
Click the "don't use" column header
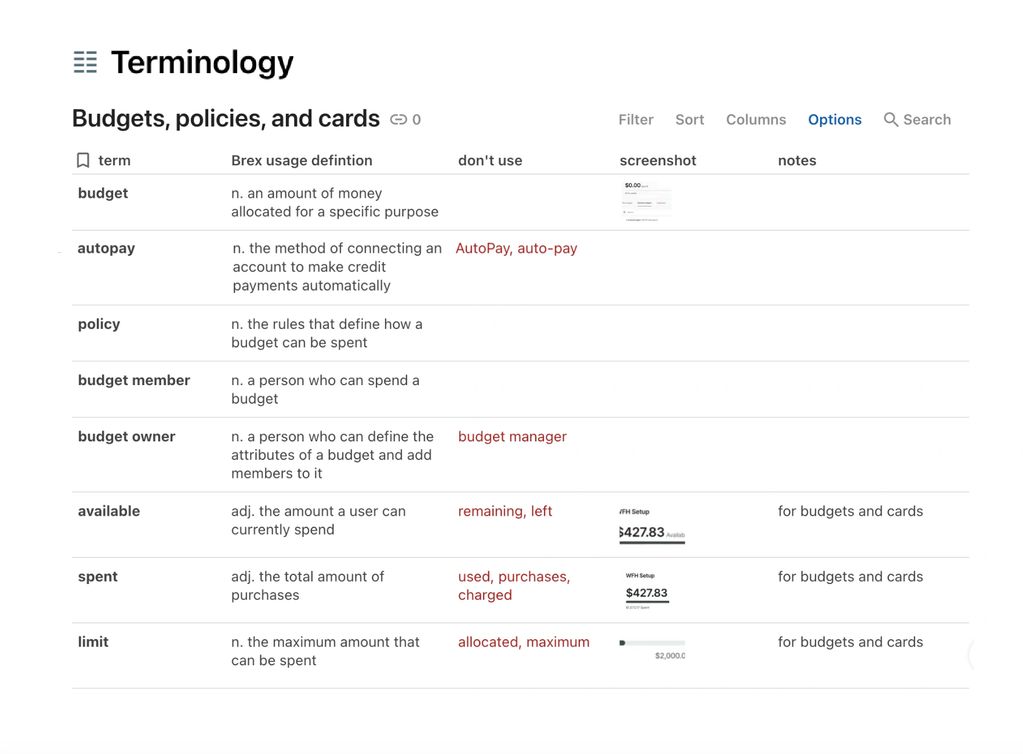[490, 160]
